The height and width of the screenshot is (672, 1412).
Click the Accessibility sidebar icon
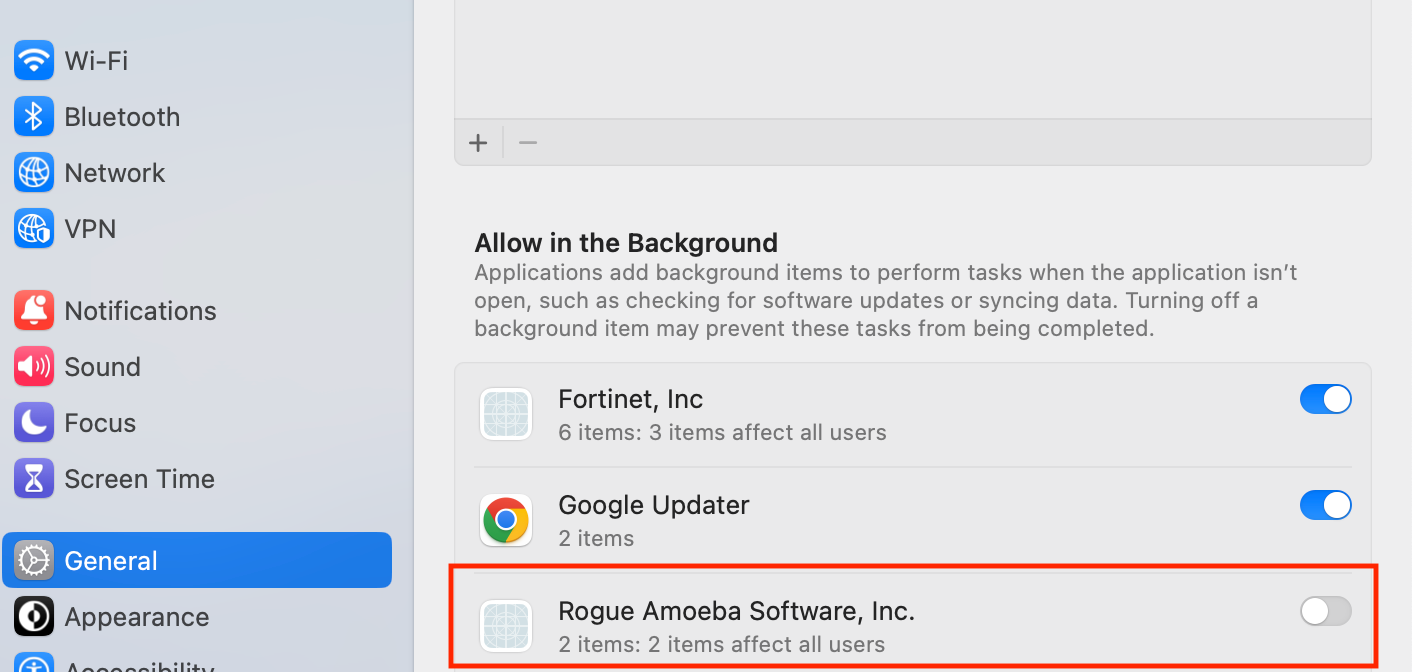[34, 664]
